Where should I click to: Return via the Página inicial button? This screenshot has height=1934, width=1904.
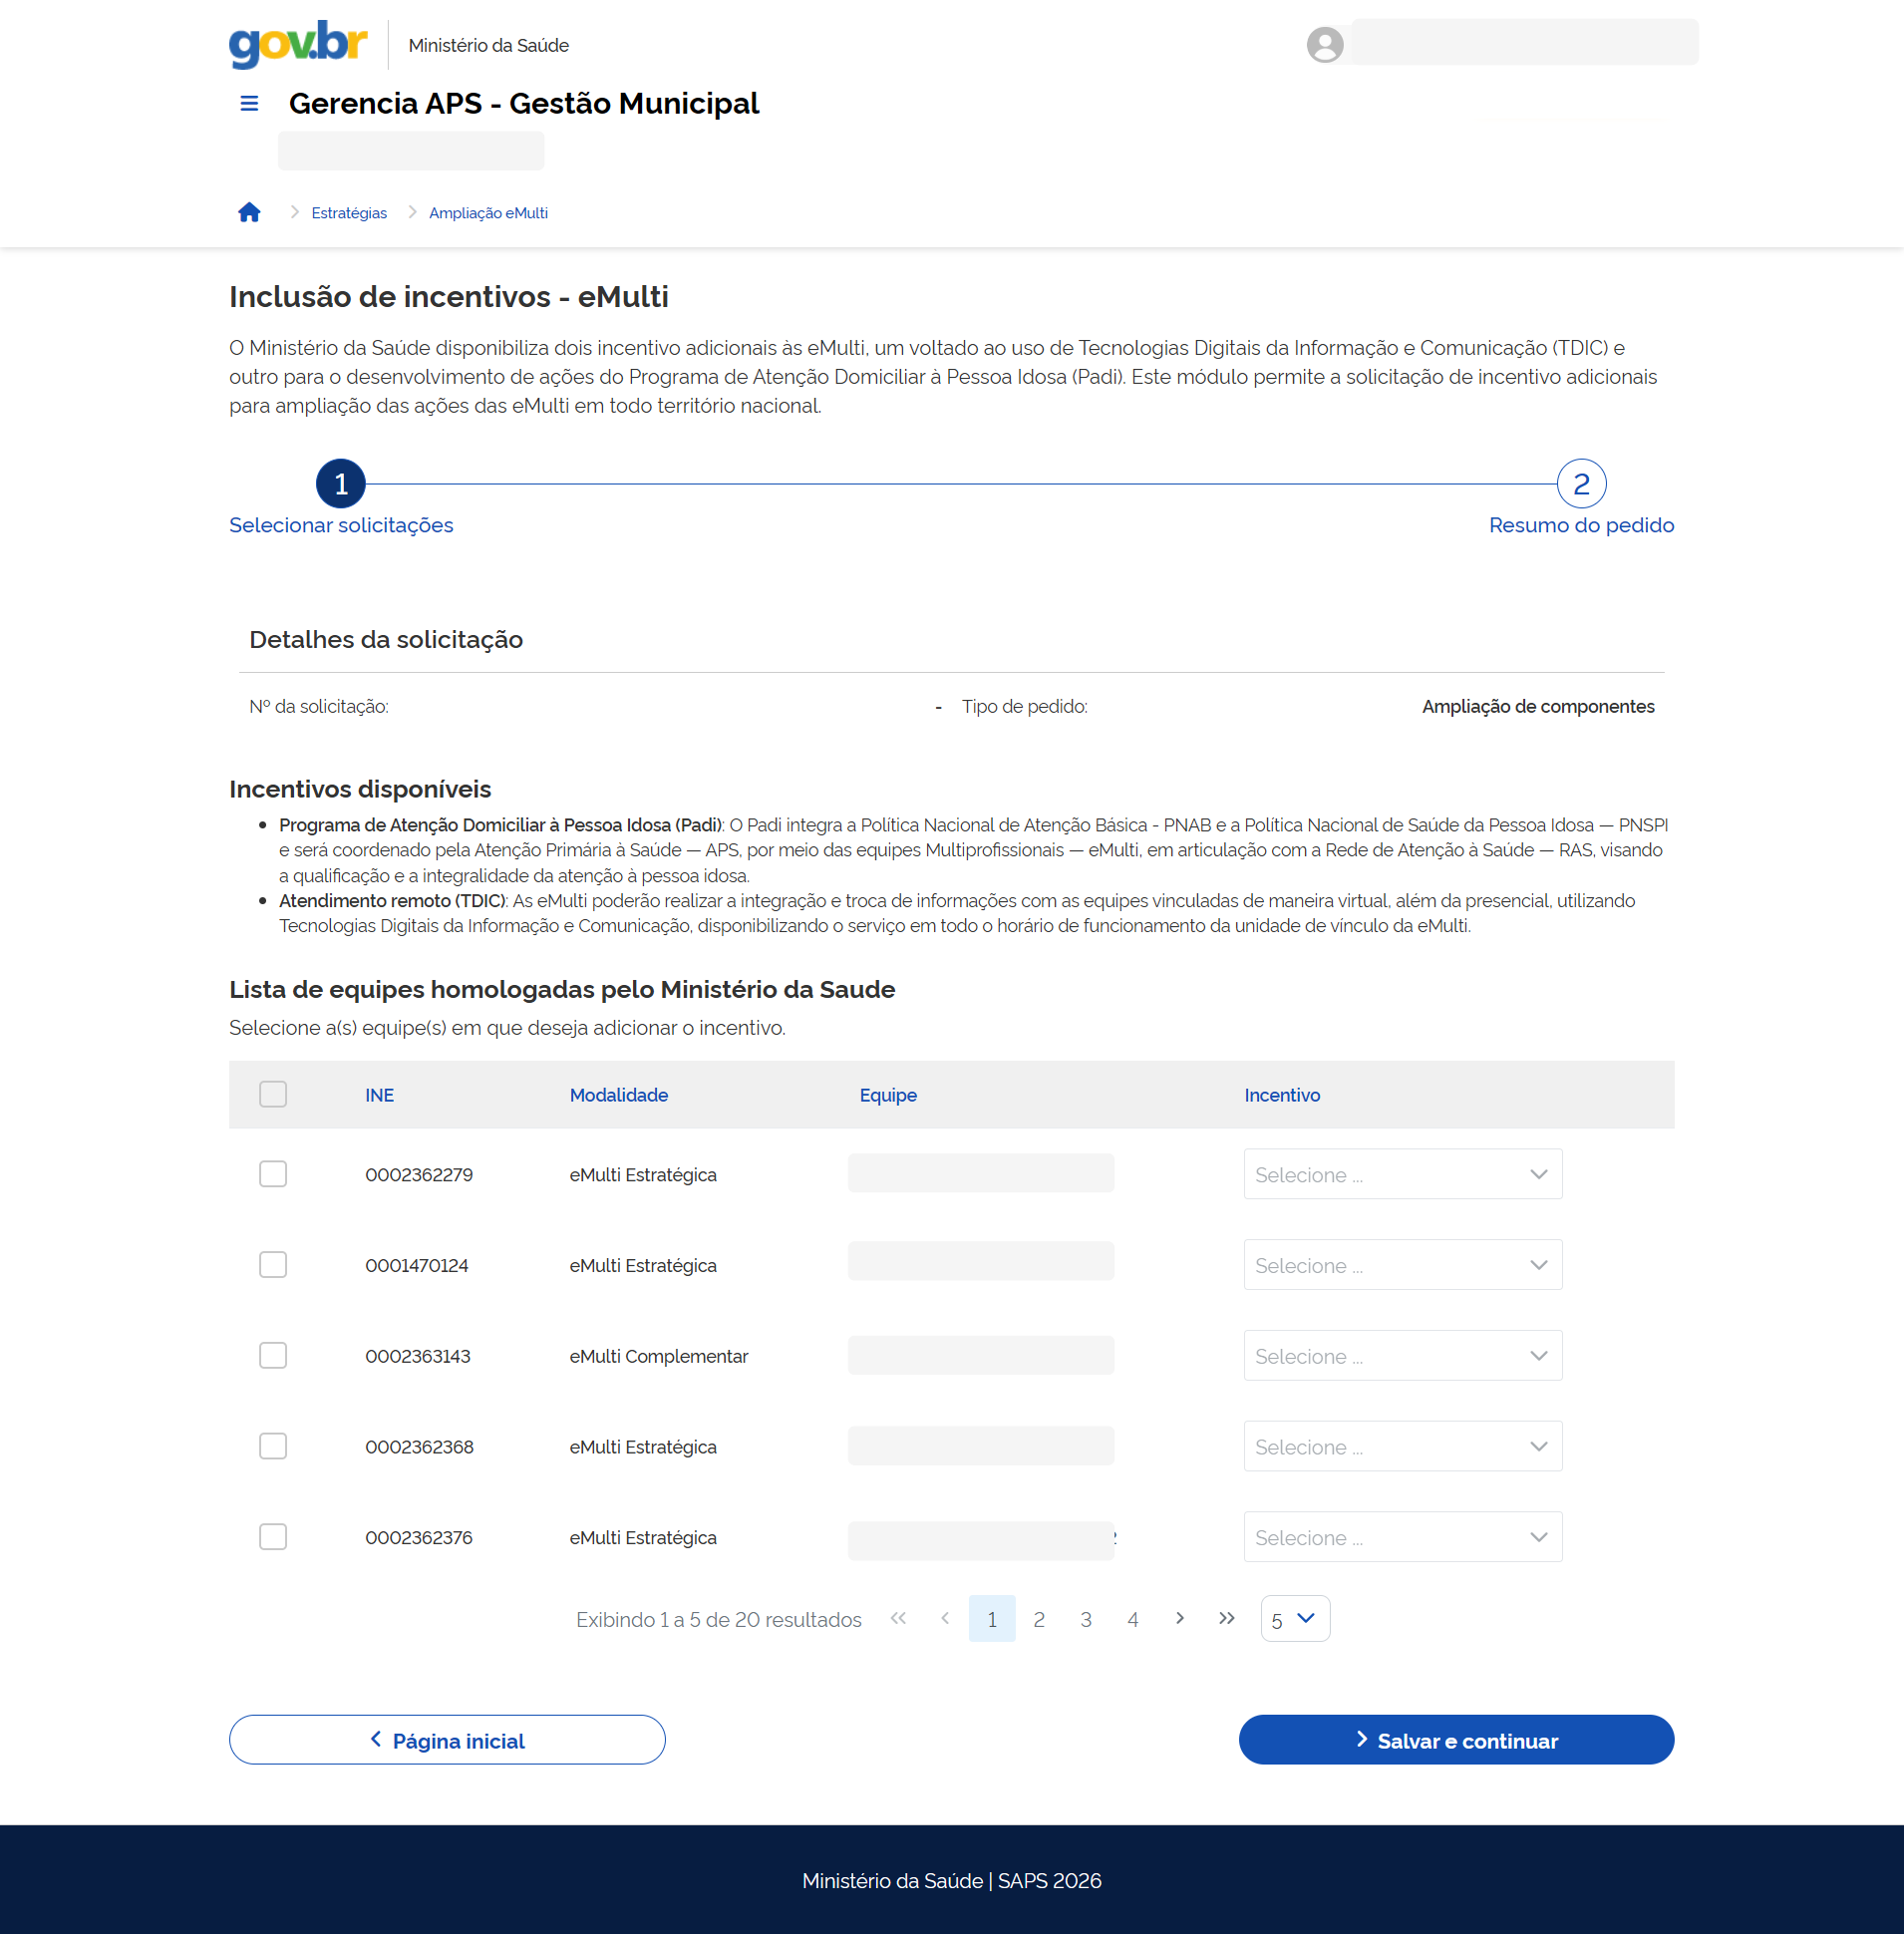[447, 1740]
